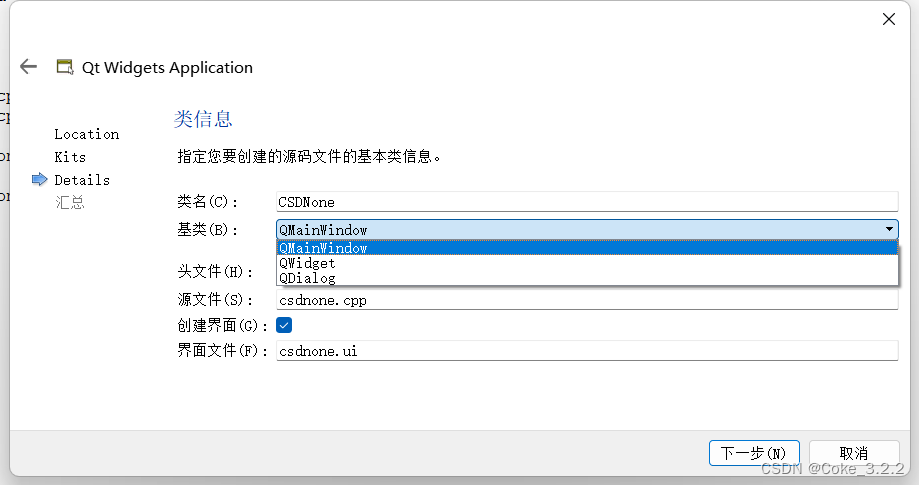Click the 类信息 page heading

click(x=203, y=119)
